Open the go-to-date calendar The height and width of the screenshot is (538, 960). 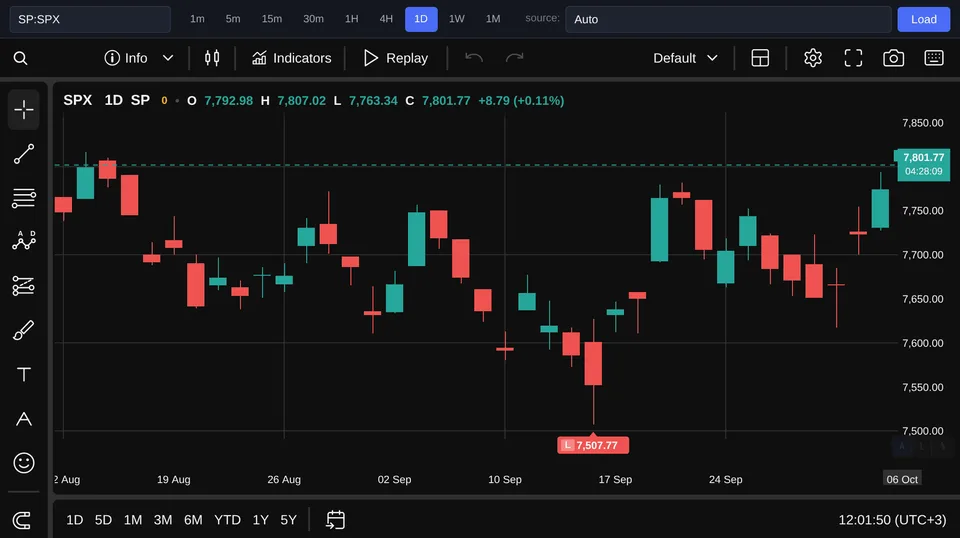pyautogui.click(x=336, y=520)
